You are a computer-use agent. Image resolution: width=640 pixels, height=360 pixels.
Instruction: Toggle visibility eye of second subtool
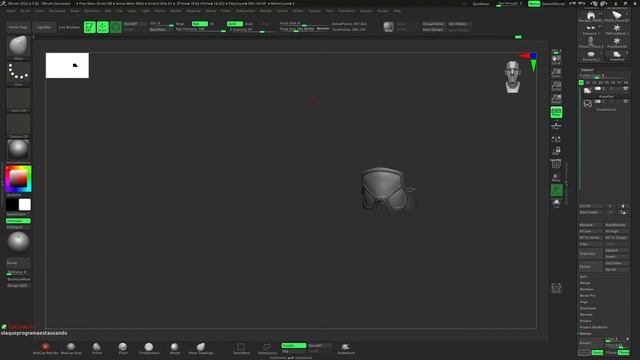click(x=625, y=101)
